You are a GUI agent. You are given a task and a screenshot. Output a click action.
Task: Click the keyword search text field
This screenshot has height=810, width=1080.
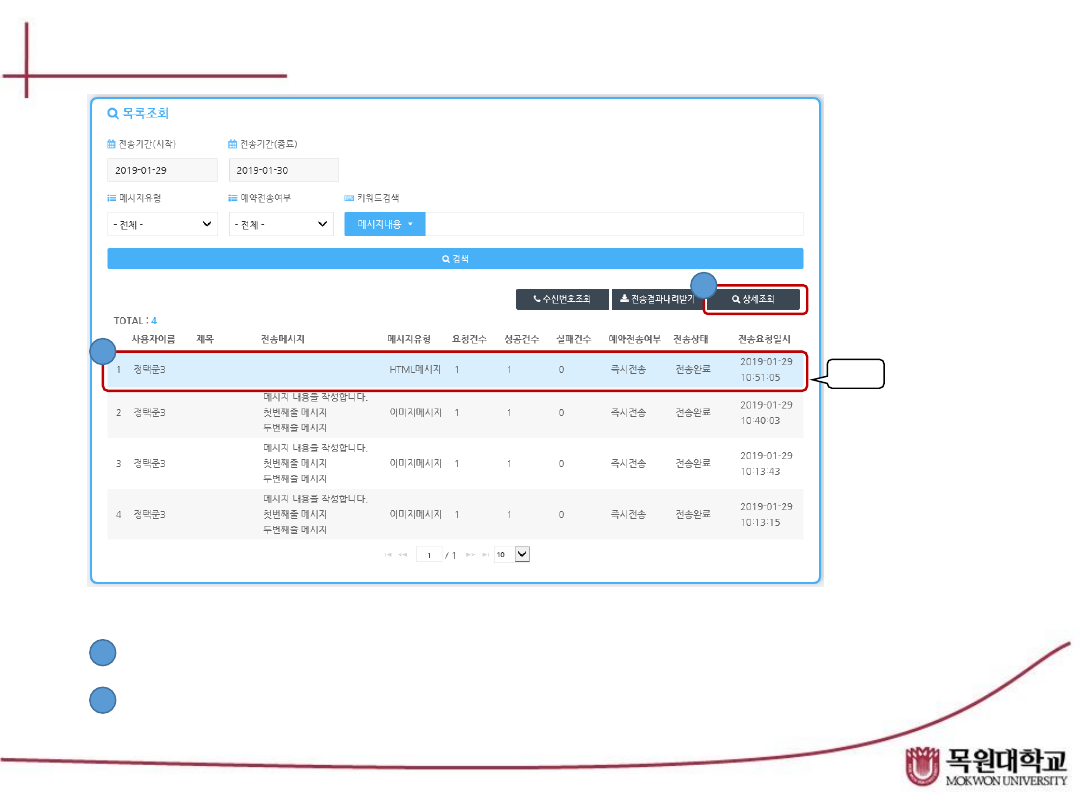tap(613, 224)
